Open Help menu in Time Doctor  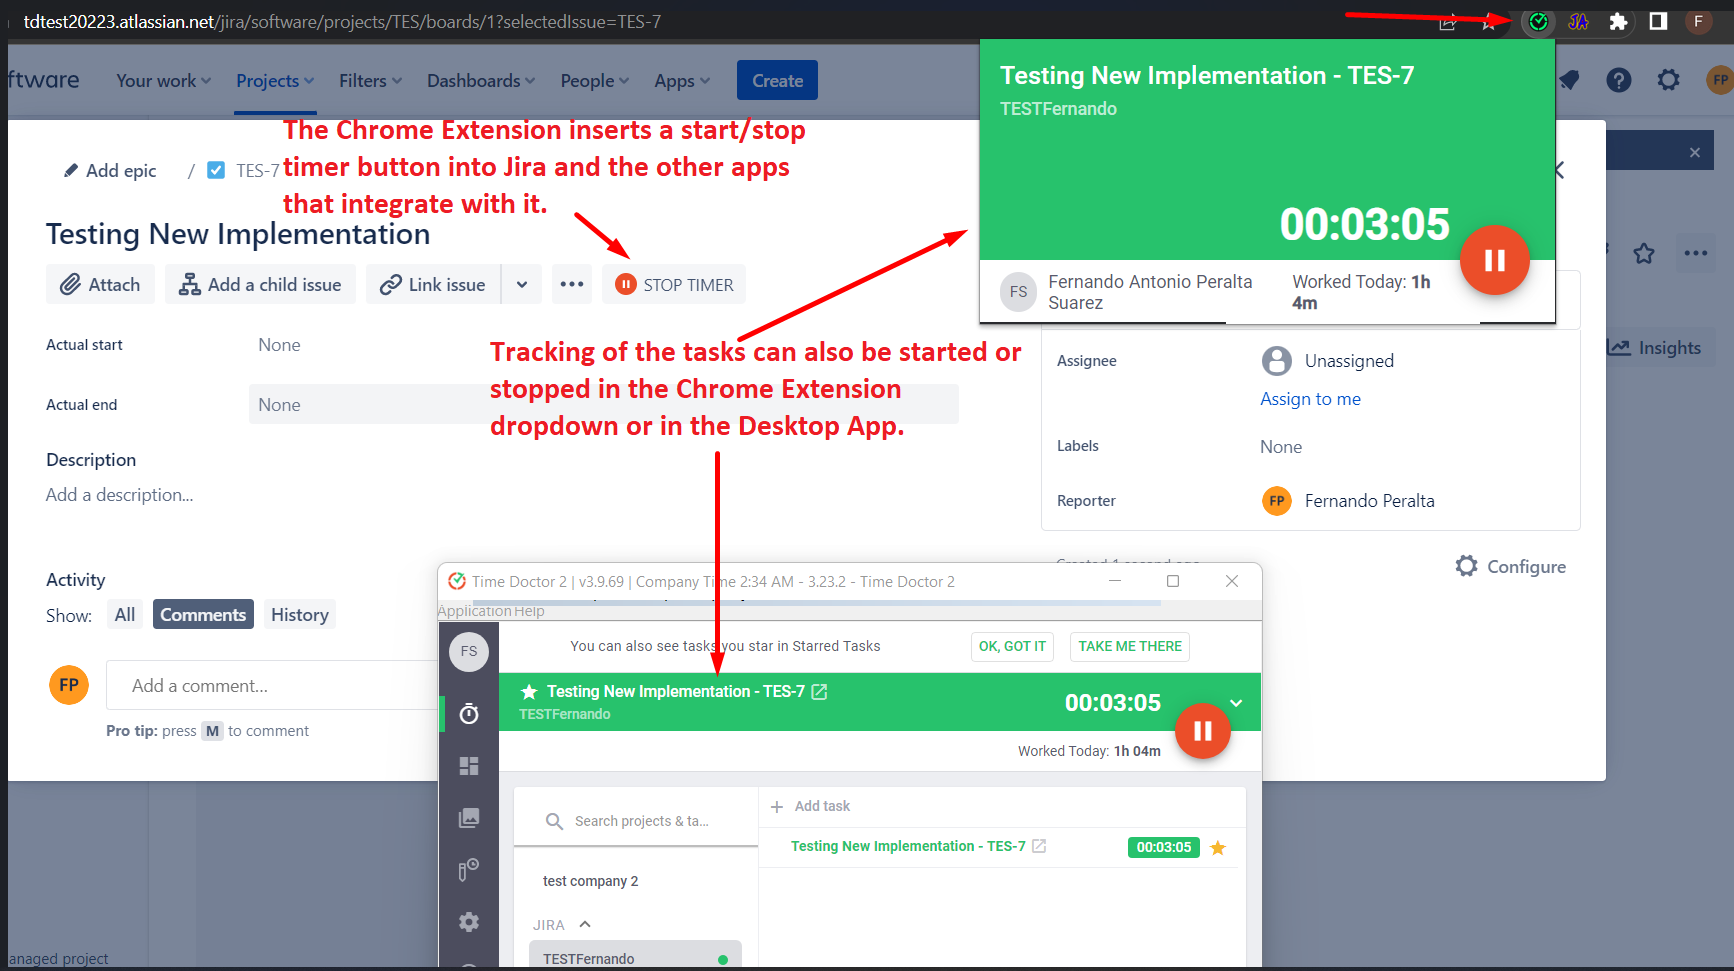pyautogui.click(x=529, y=611)
